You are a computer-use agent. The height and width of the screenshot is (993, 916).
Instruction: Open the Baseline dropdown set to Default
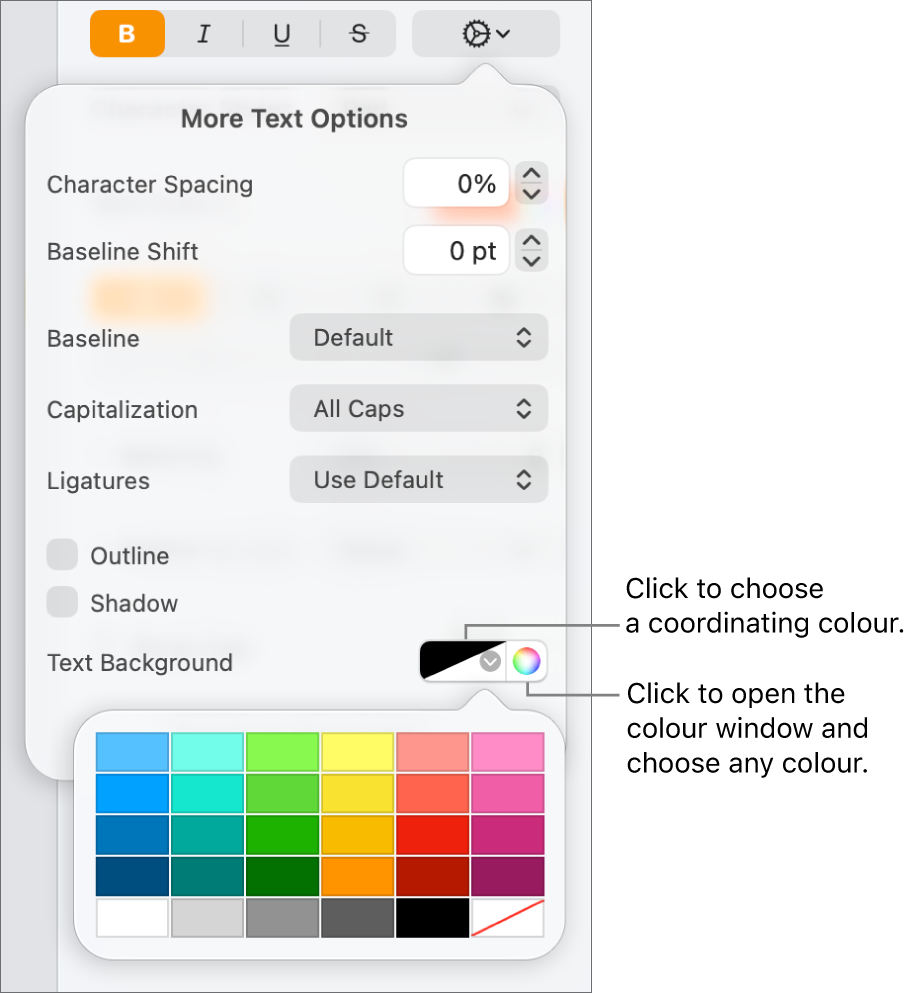coord(418,337)
